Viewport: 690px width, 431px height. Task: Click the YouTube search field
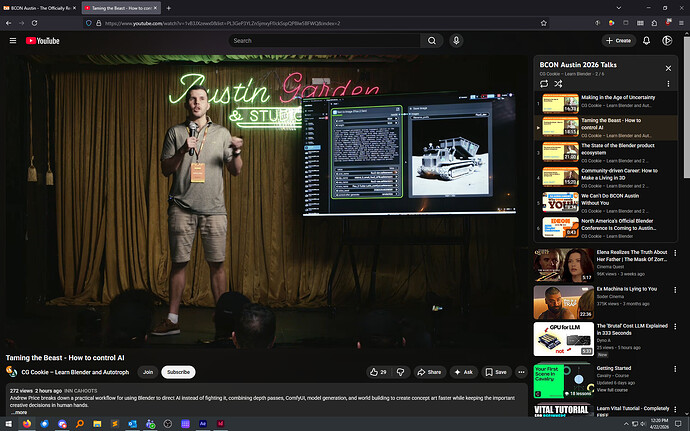coord(325,41)
